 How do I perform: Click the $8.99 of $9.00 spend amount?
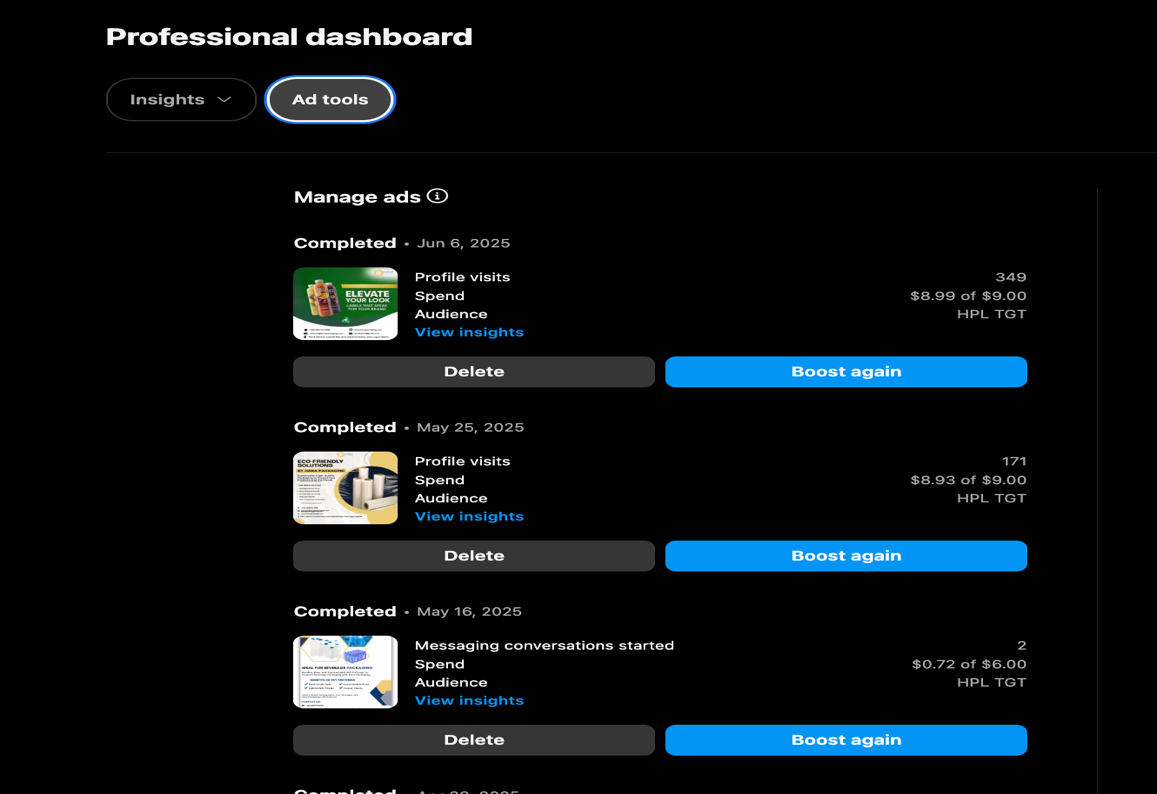(967, 295)
